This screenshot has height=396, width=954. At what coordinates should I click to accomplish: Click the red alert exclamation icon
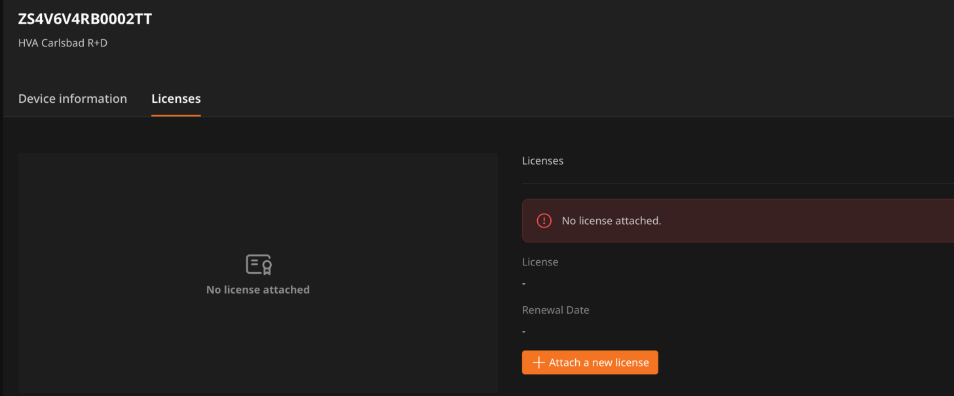tap(544, 221)
